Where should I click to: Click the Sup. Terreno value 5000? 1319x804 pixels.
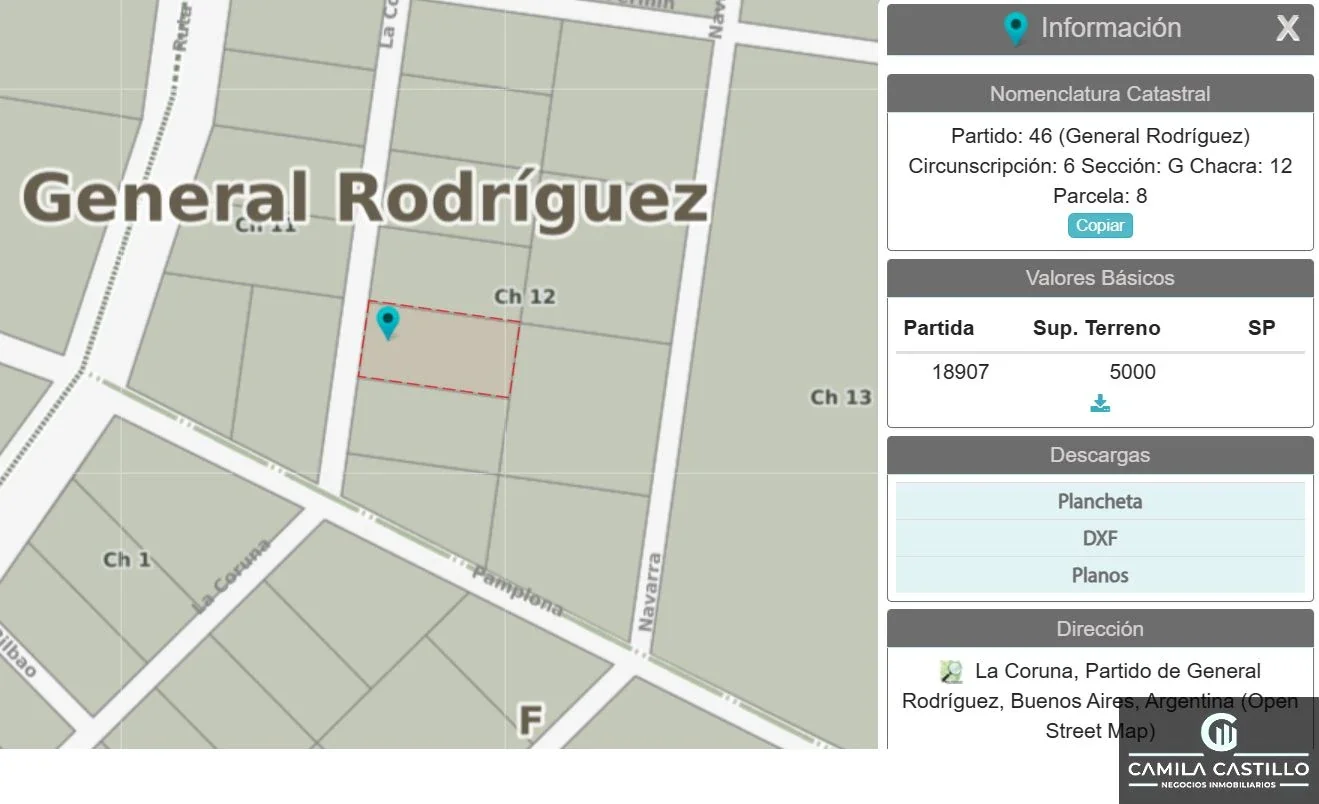[1132, 372]
